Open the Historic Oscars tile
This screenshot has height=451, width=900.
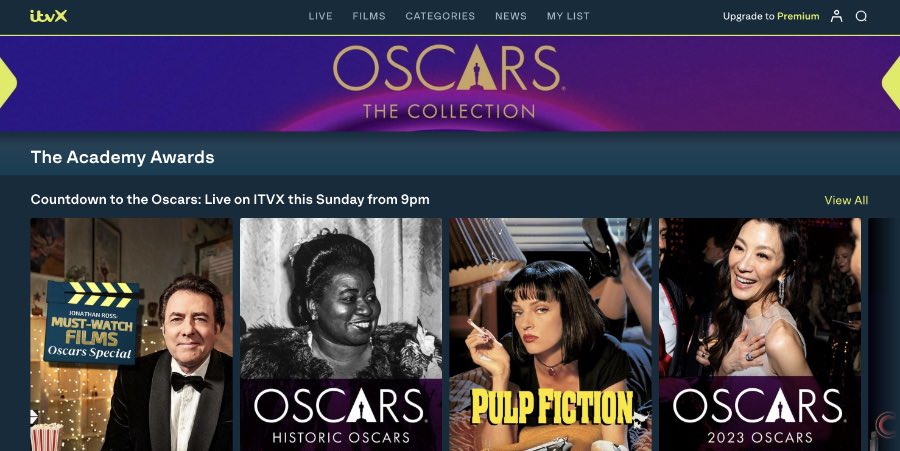tap(341, 335)
